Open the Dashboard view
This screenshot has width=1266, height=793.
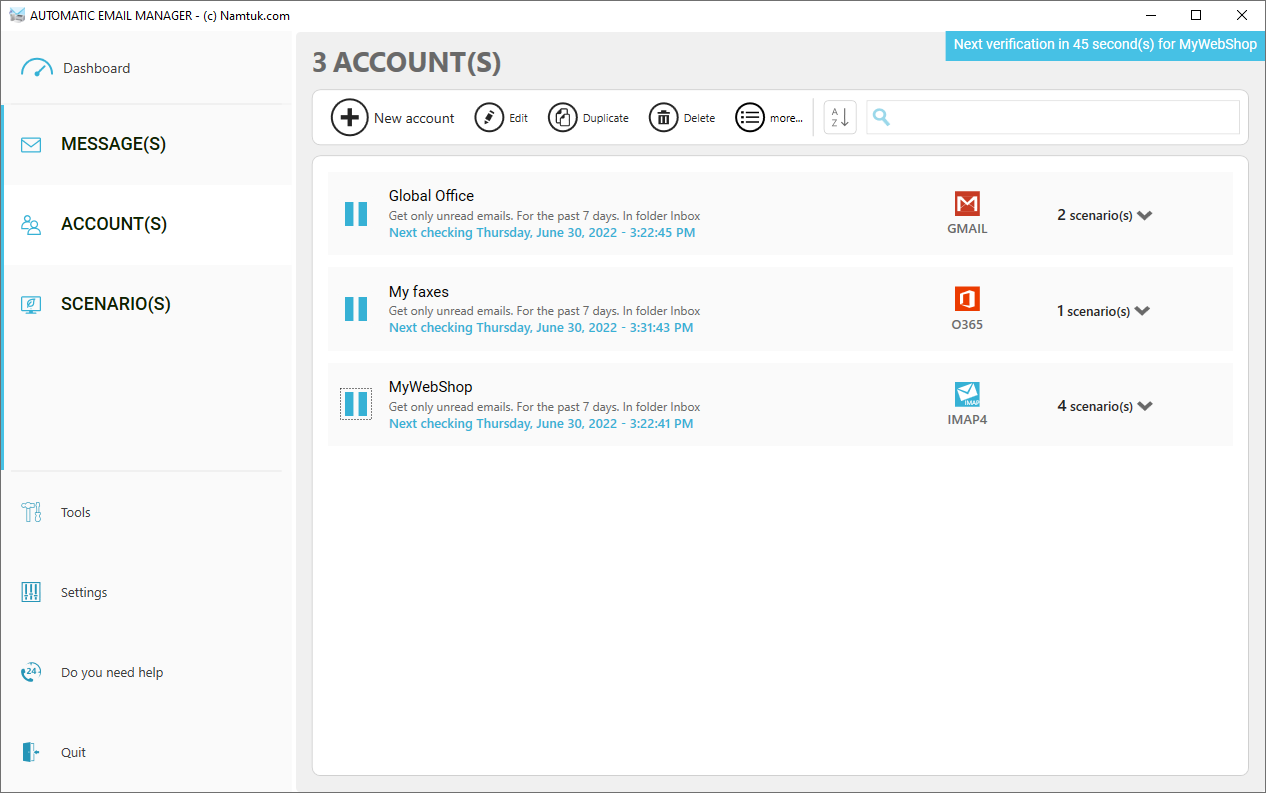(x=96, y=67)
